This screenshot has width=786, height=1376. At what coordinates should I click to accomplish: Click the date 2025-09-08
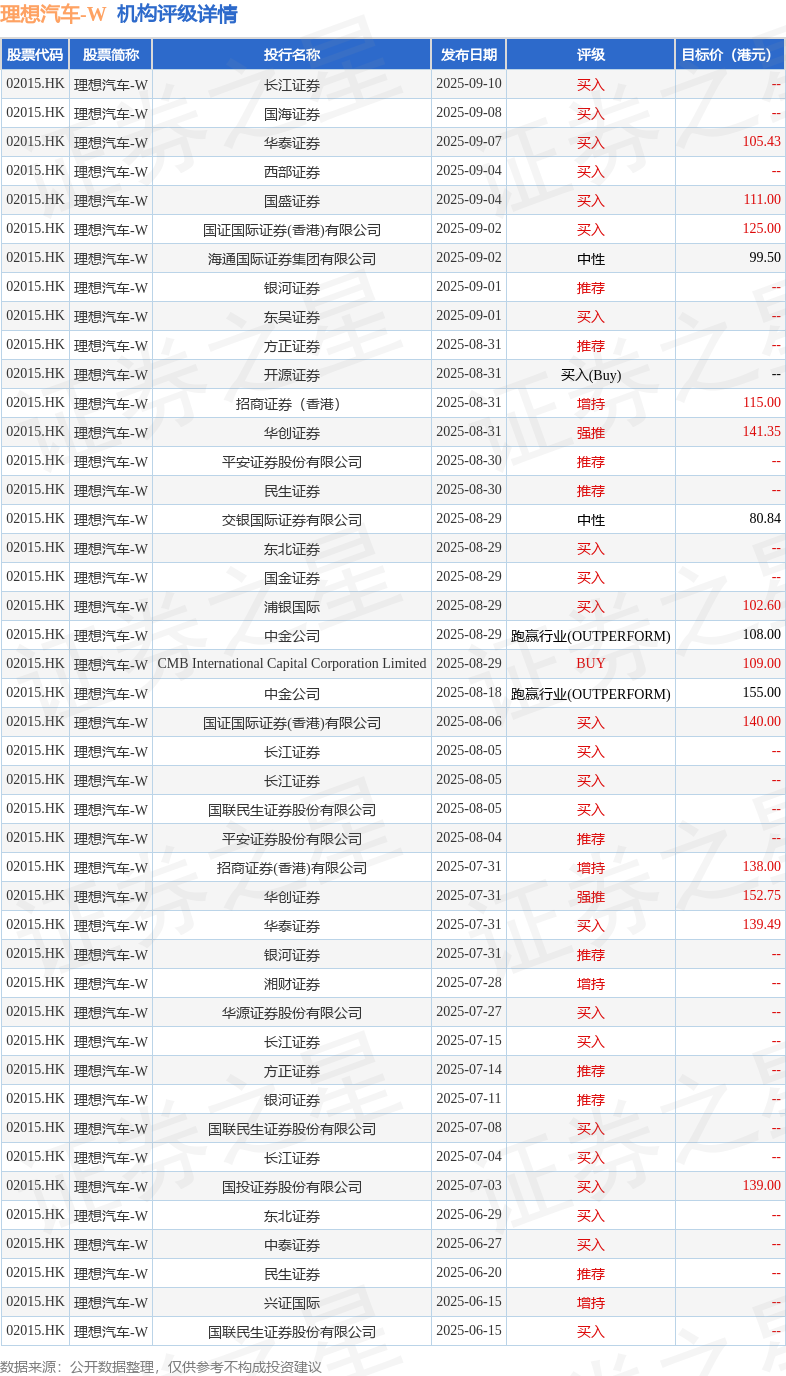[x=469, y=113]
